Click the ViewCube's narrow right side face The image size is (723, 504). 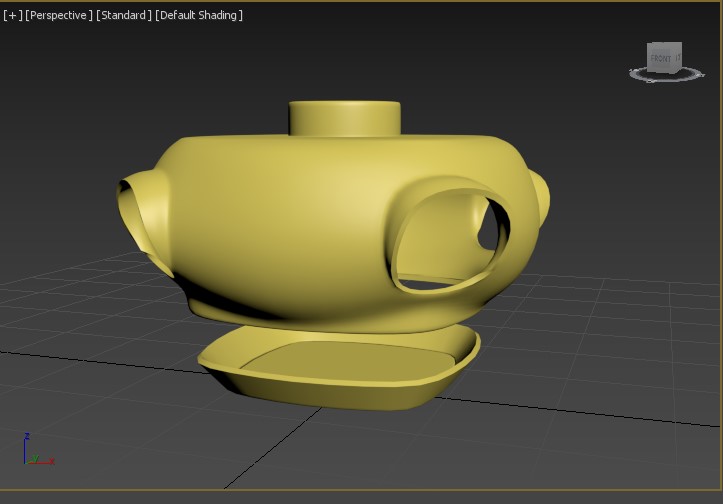pos(680,59)
